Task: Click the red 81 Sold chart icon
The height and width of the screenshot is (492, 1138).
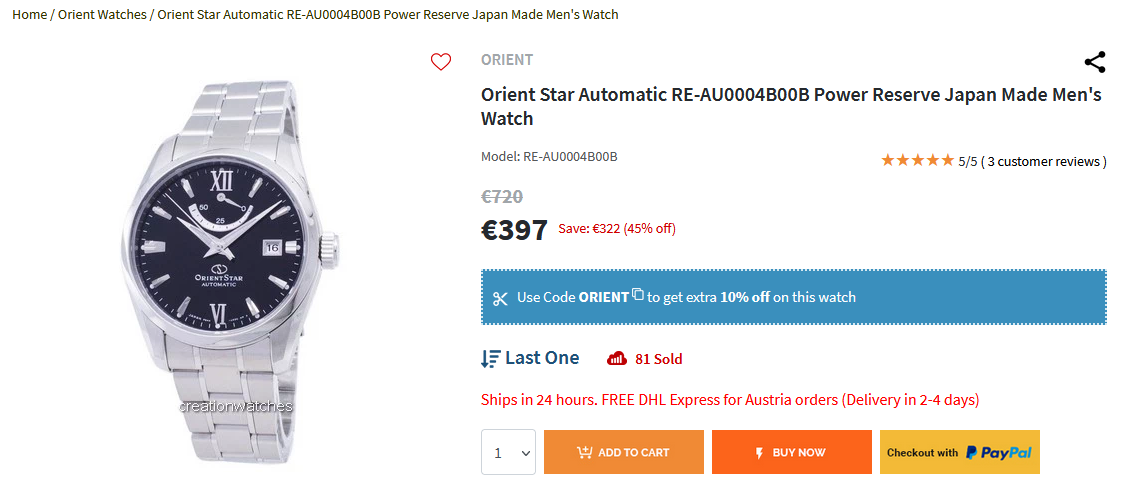Action: 617,358
